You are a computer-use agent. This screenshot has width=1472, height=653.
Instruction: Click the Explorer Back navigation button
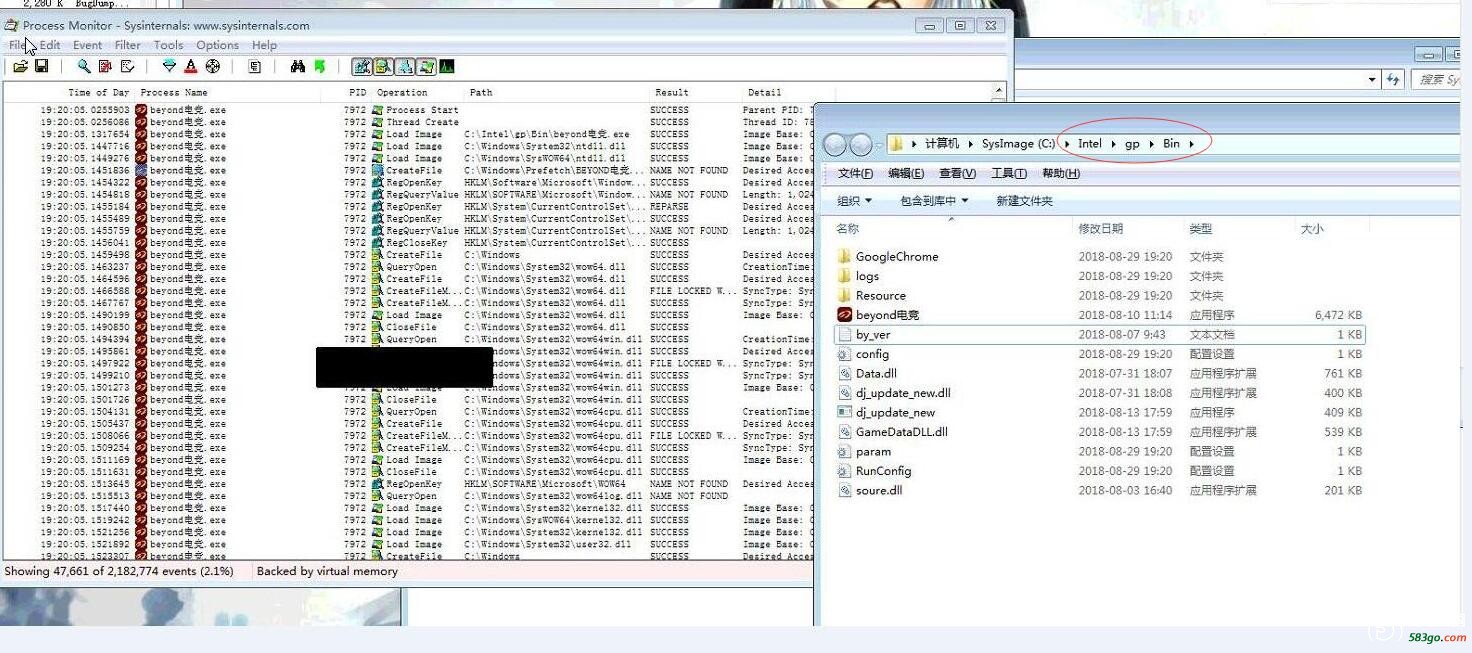(835, 145)
